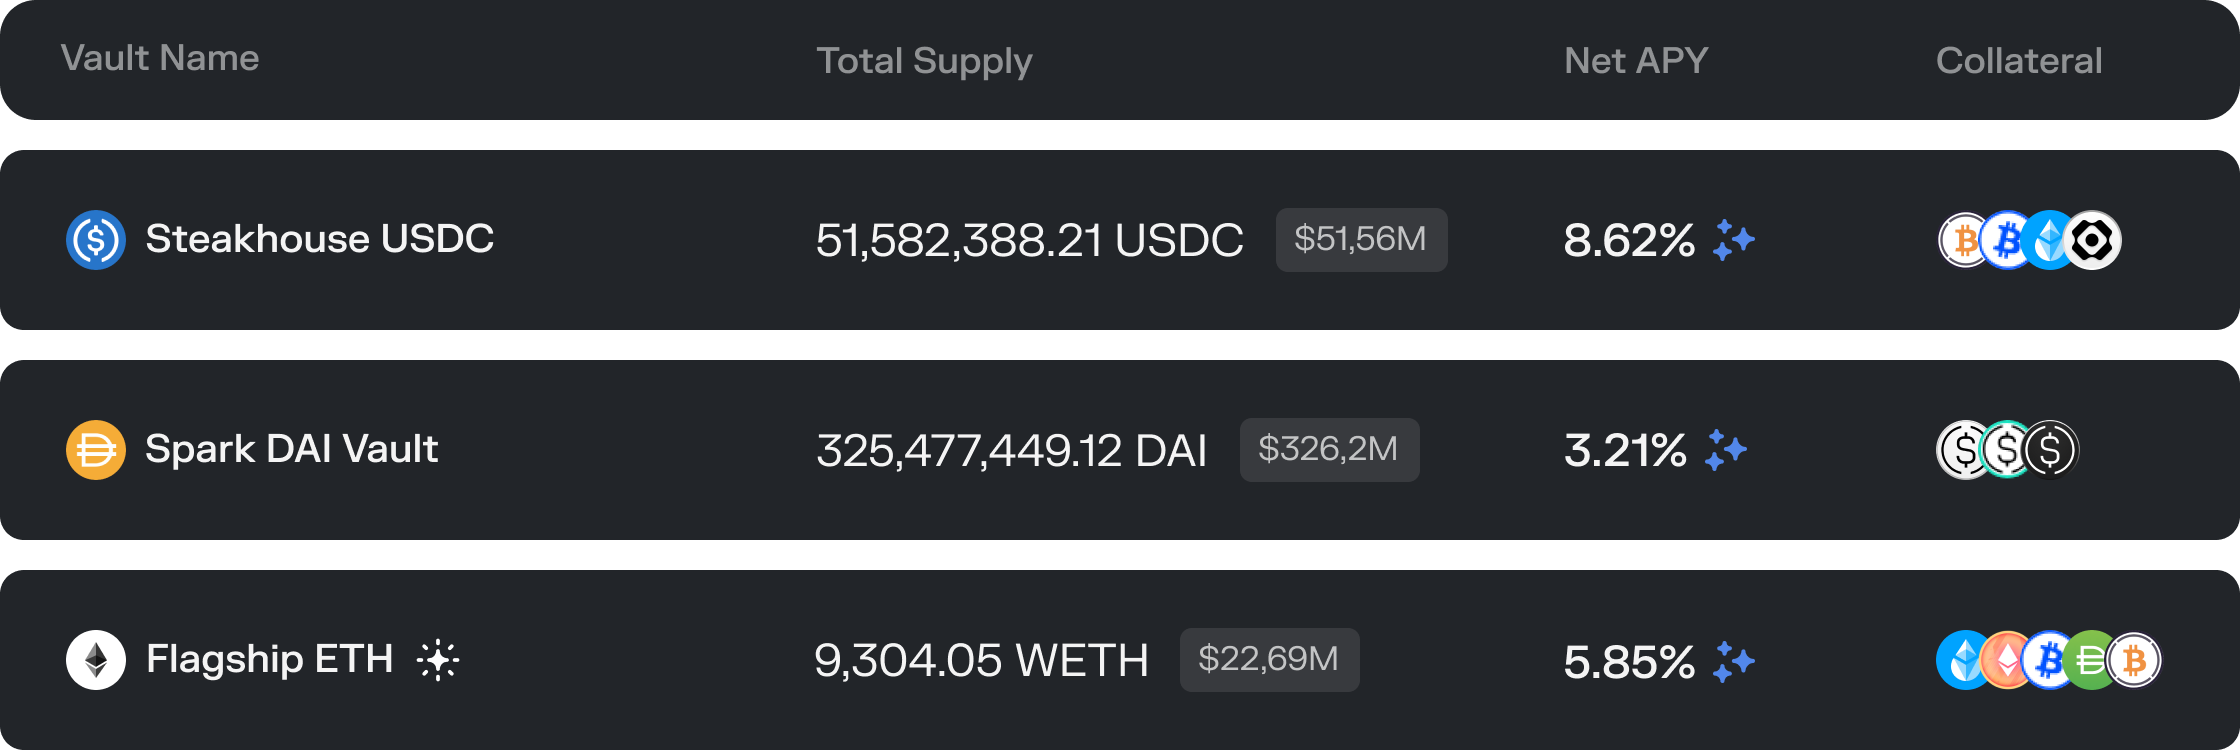Click the sun sparkle badge next to Flagship ETH
The height and width of the screenshot is (750, 2240).
point(438,660)
